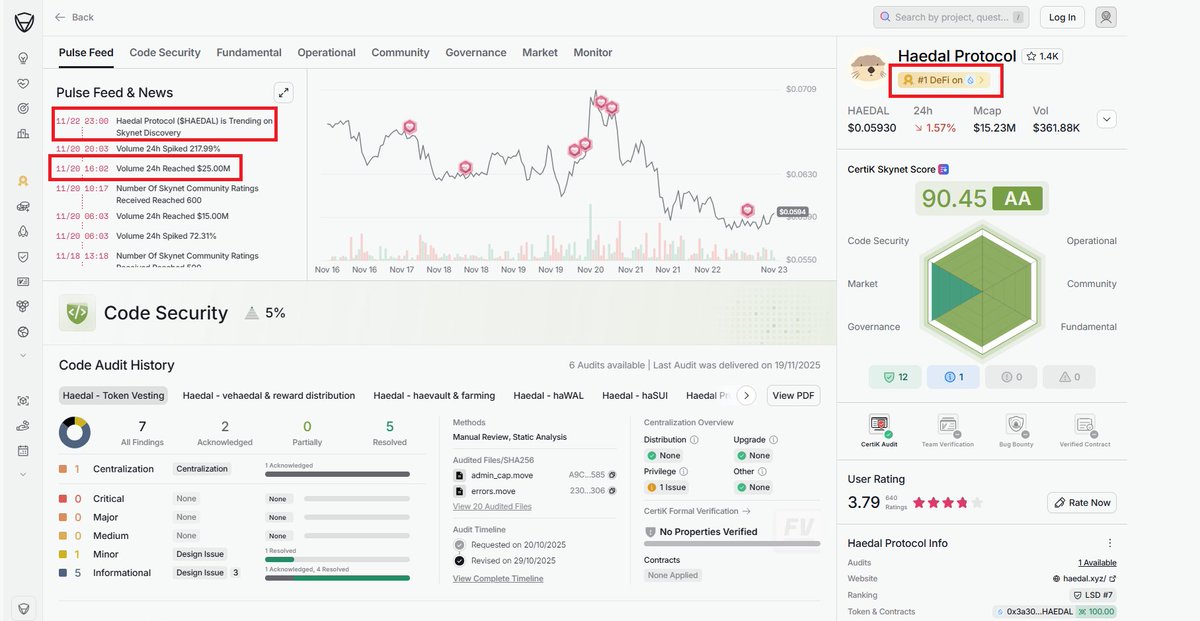Open the CertiK Formal Verification link

point(697,511)
